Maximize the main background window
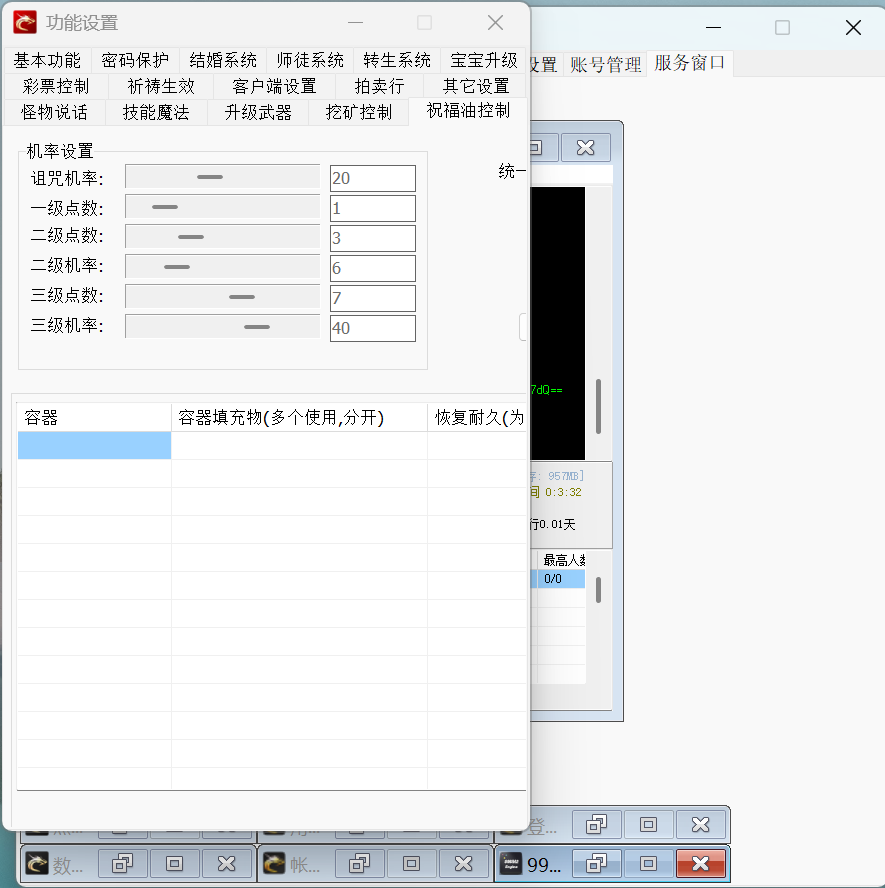 click(x=783, y=27)
